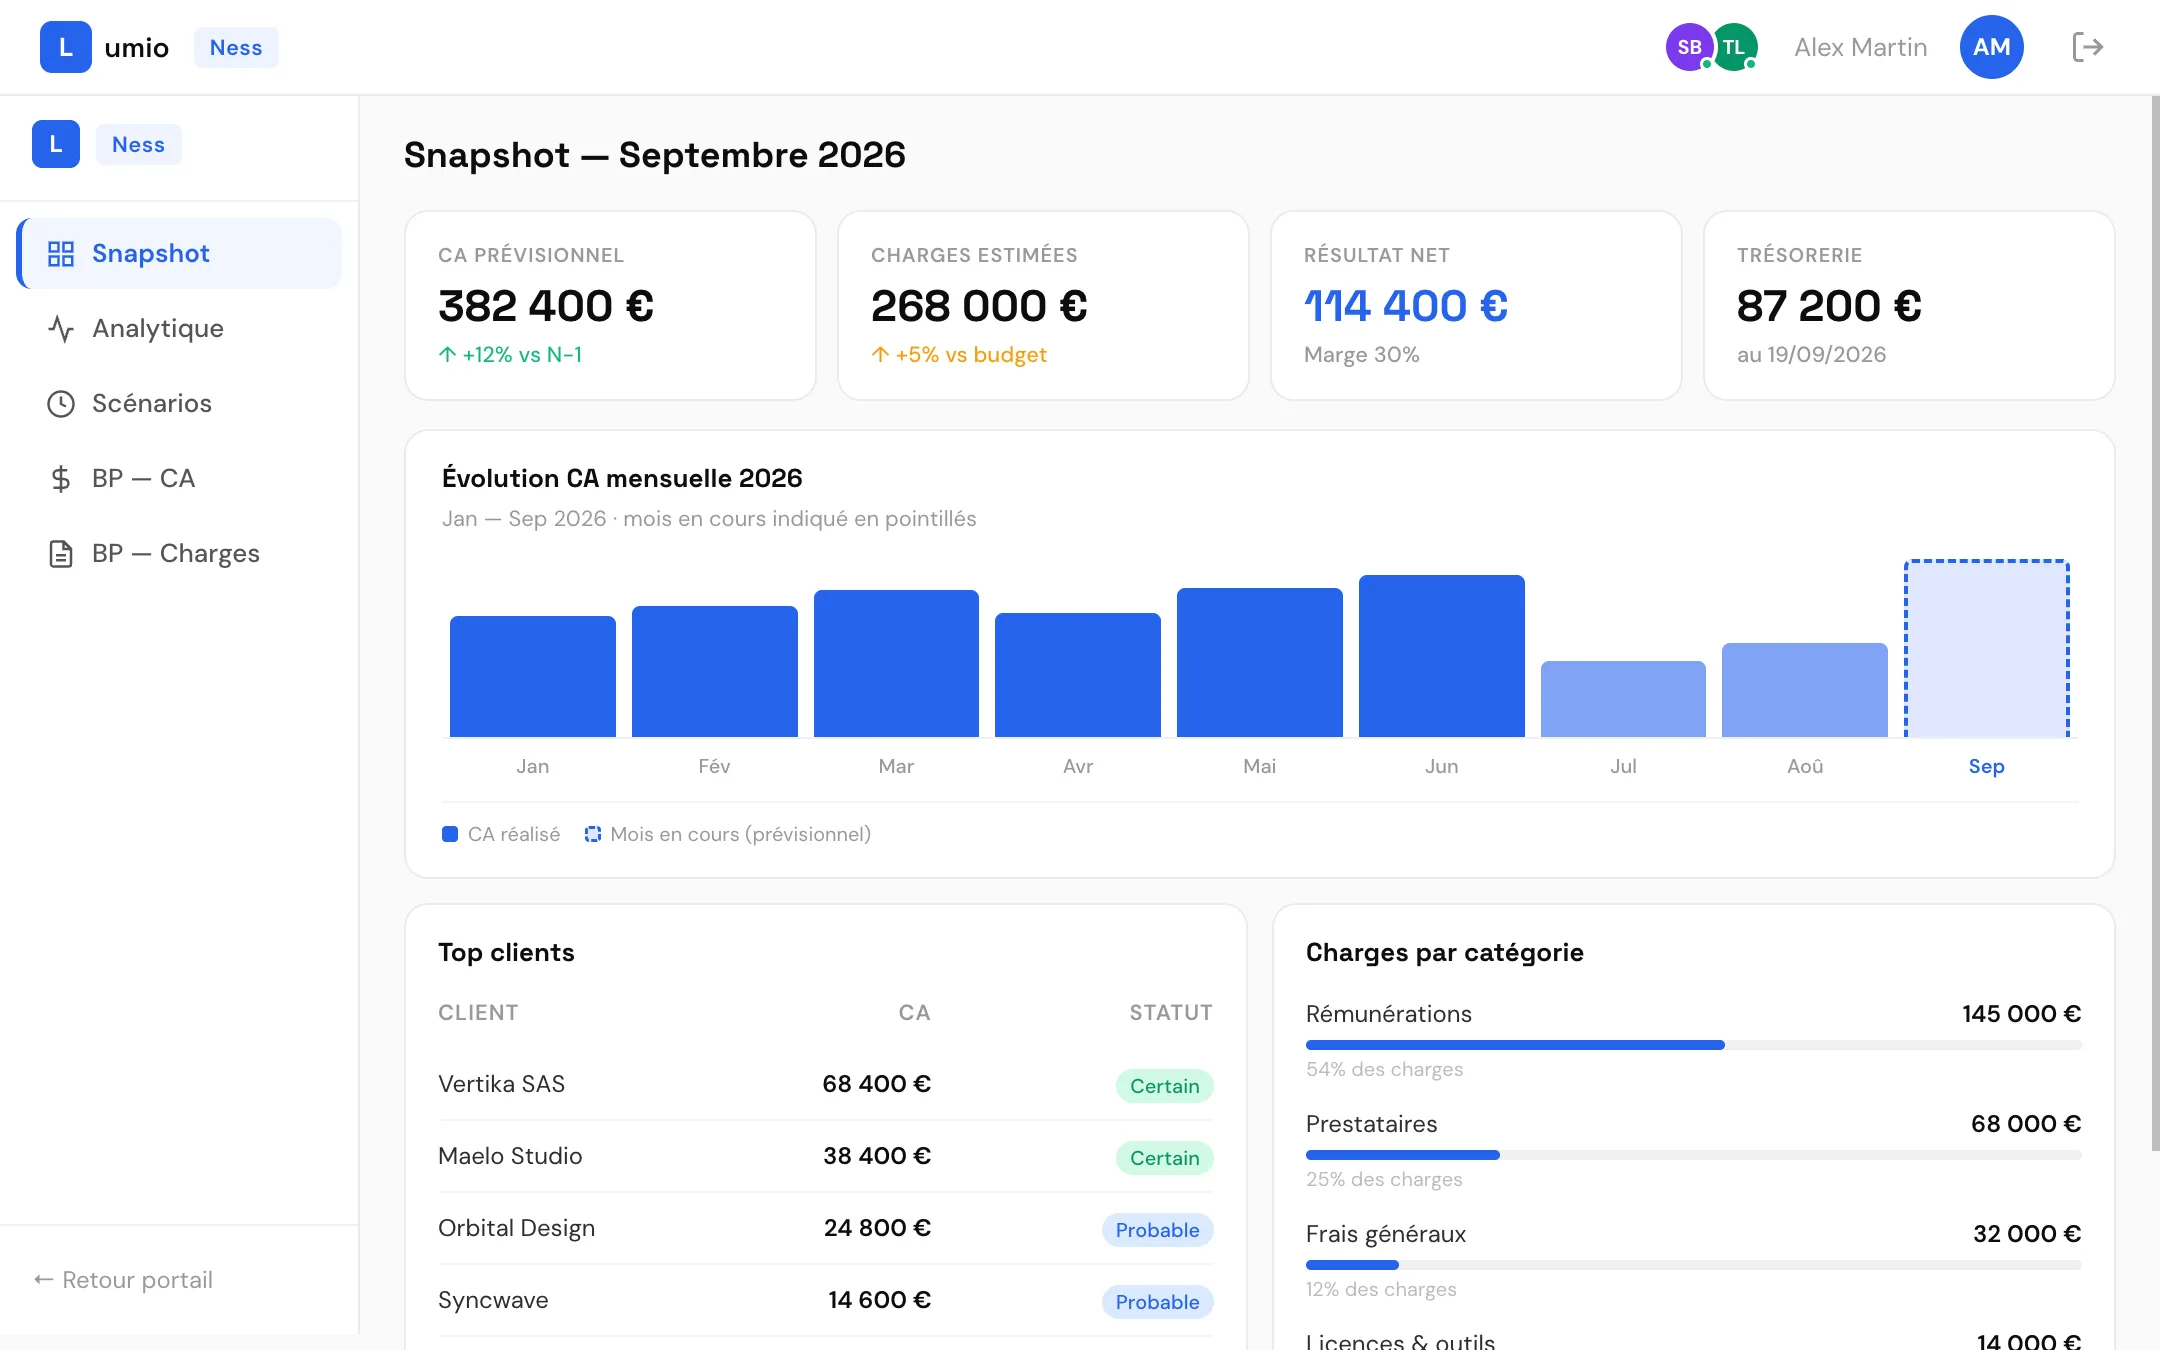Image resolution: width=2160 pixels, height=1350 pixels.
Task: Click the 114 400 € résultat net value
Action: click(1406, 306)
